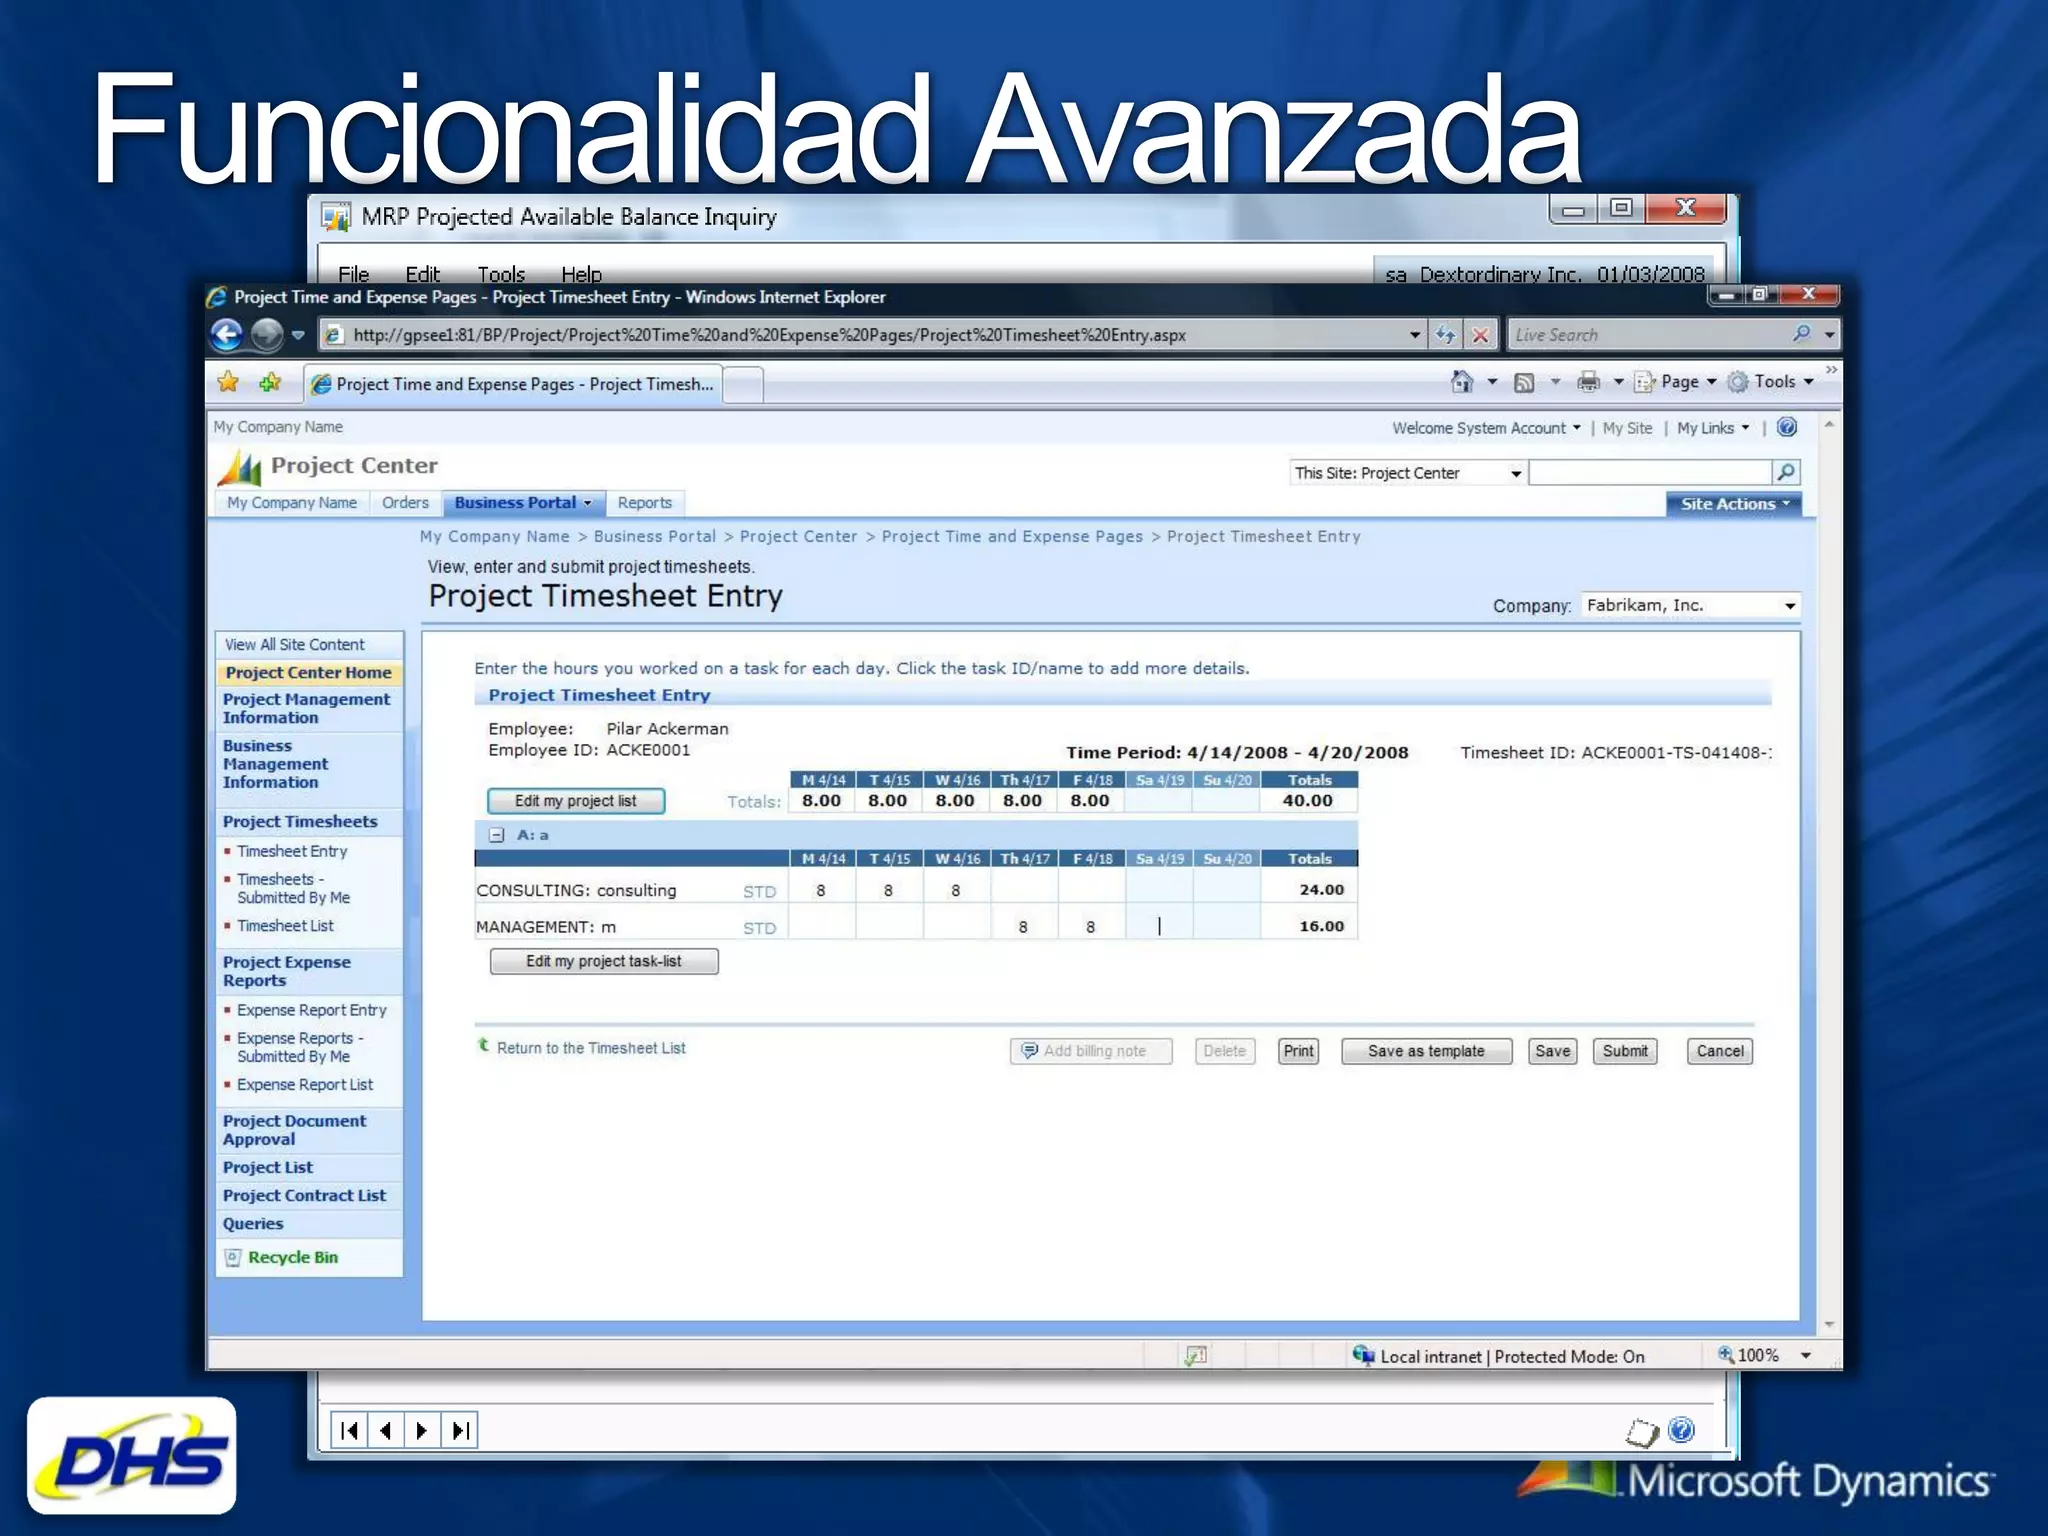The width and height of the screenshot is (2048, 1536).
Task: Click the page vertical scrollbar down arrow
Action: tap(1829, 1324)
